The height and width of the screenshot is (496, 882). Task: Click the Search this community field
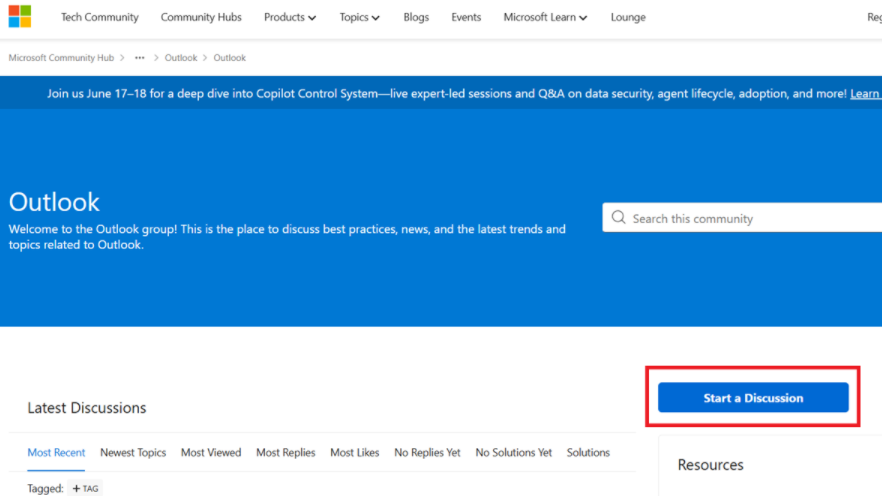click(x=742, y=218)
